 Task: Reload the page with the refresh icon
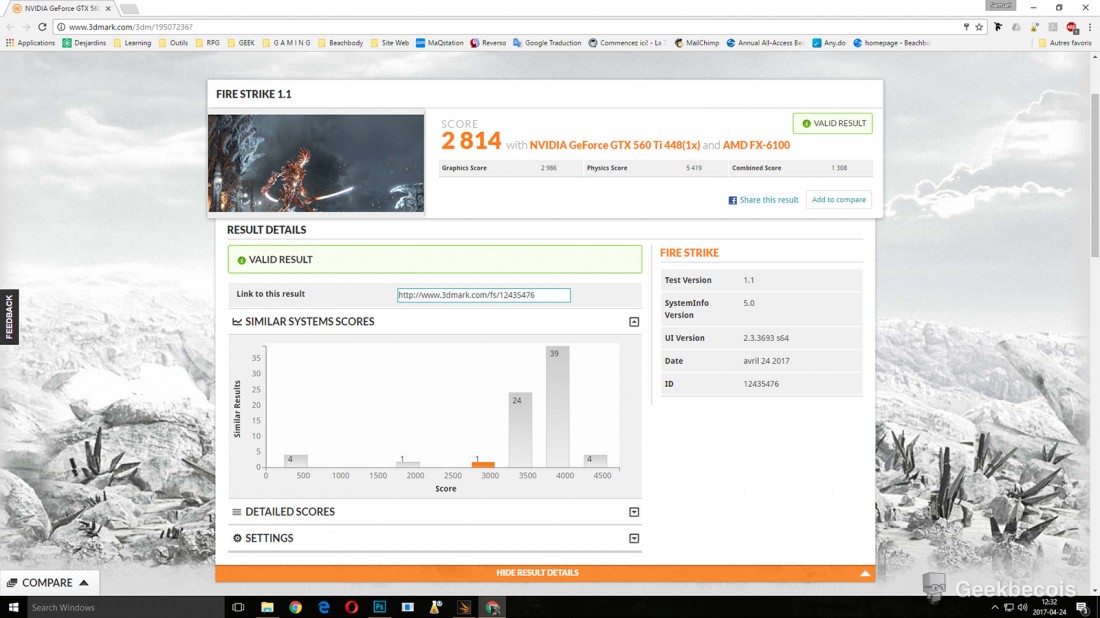pyautogui.click(x=42, y=27)
